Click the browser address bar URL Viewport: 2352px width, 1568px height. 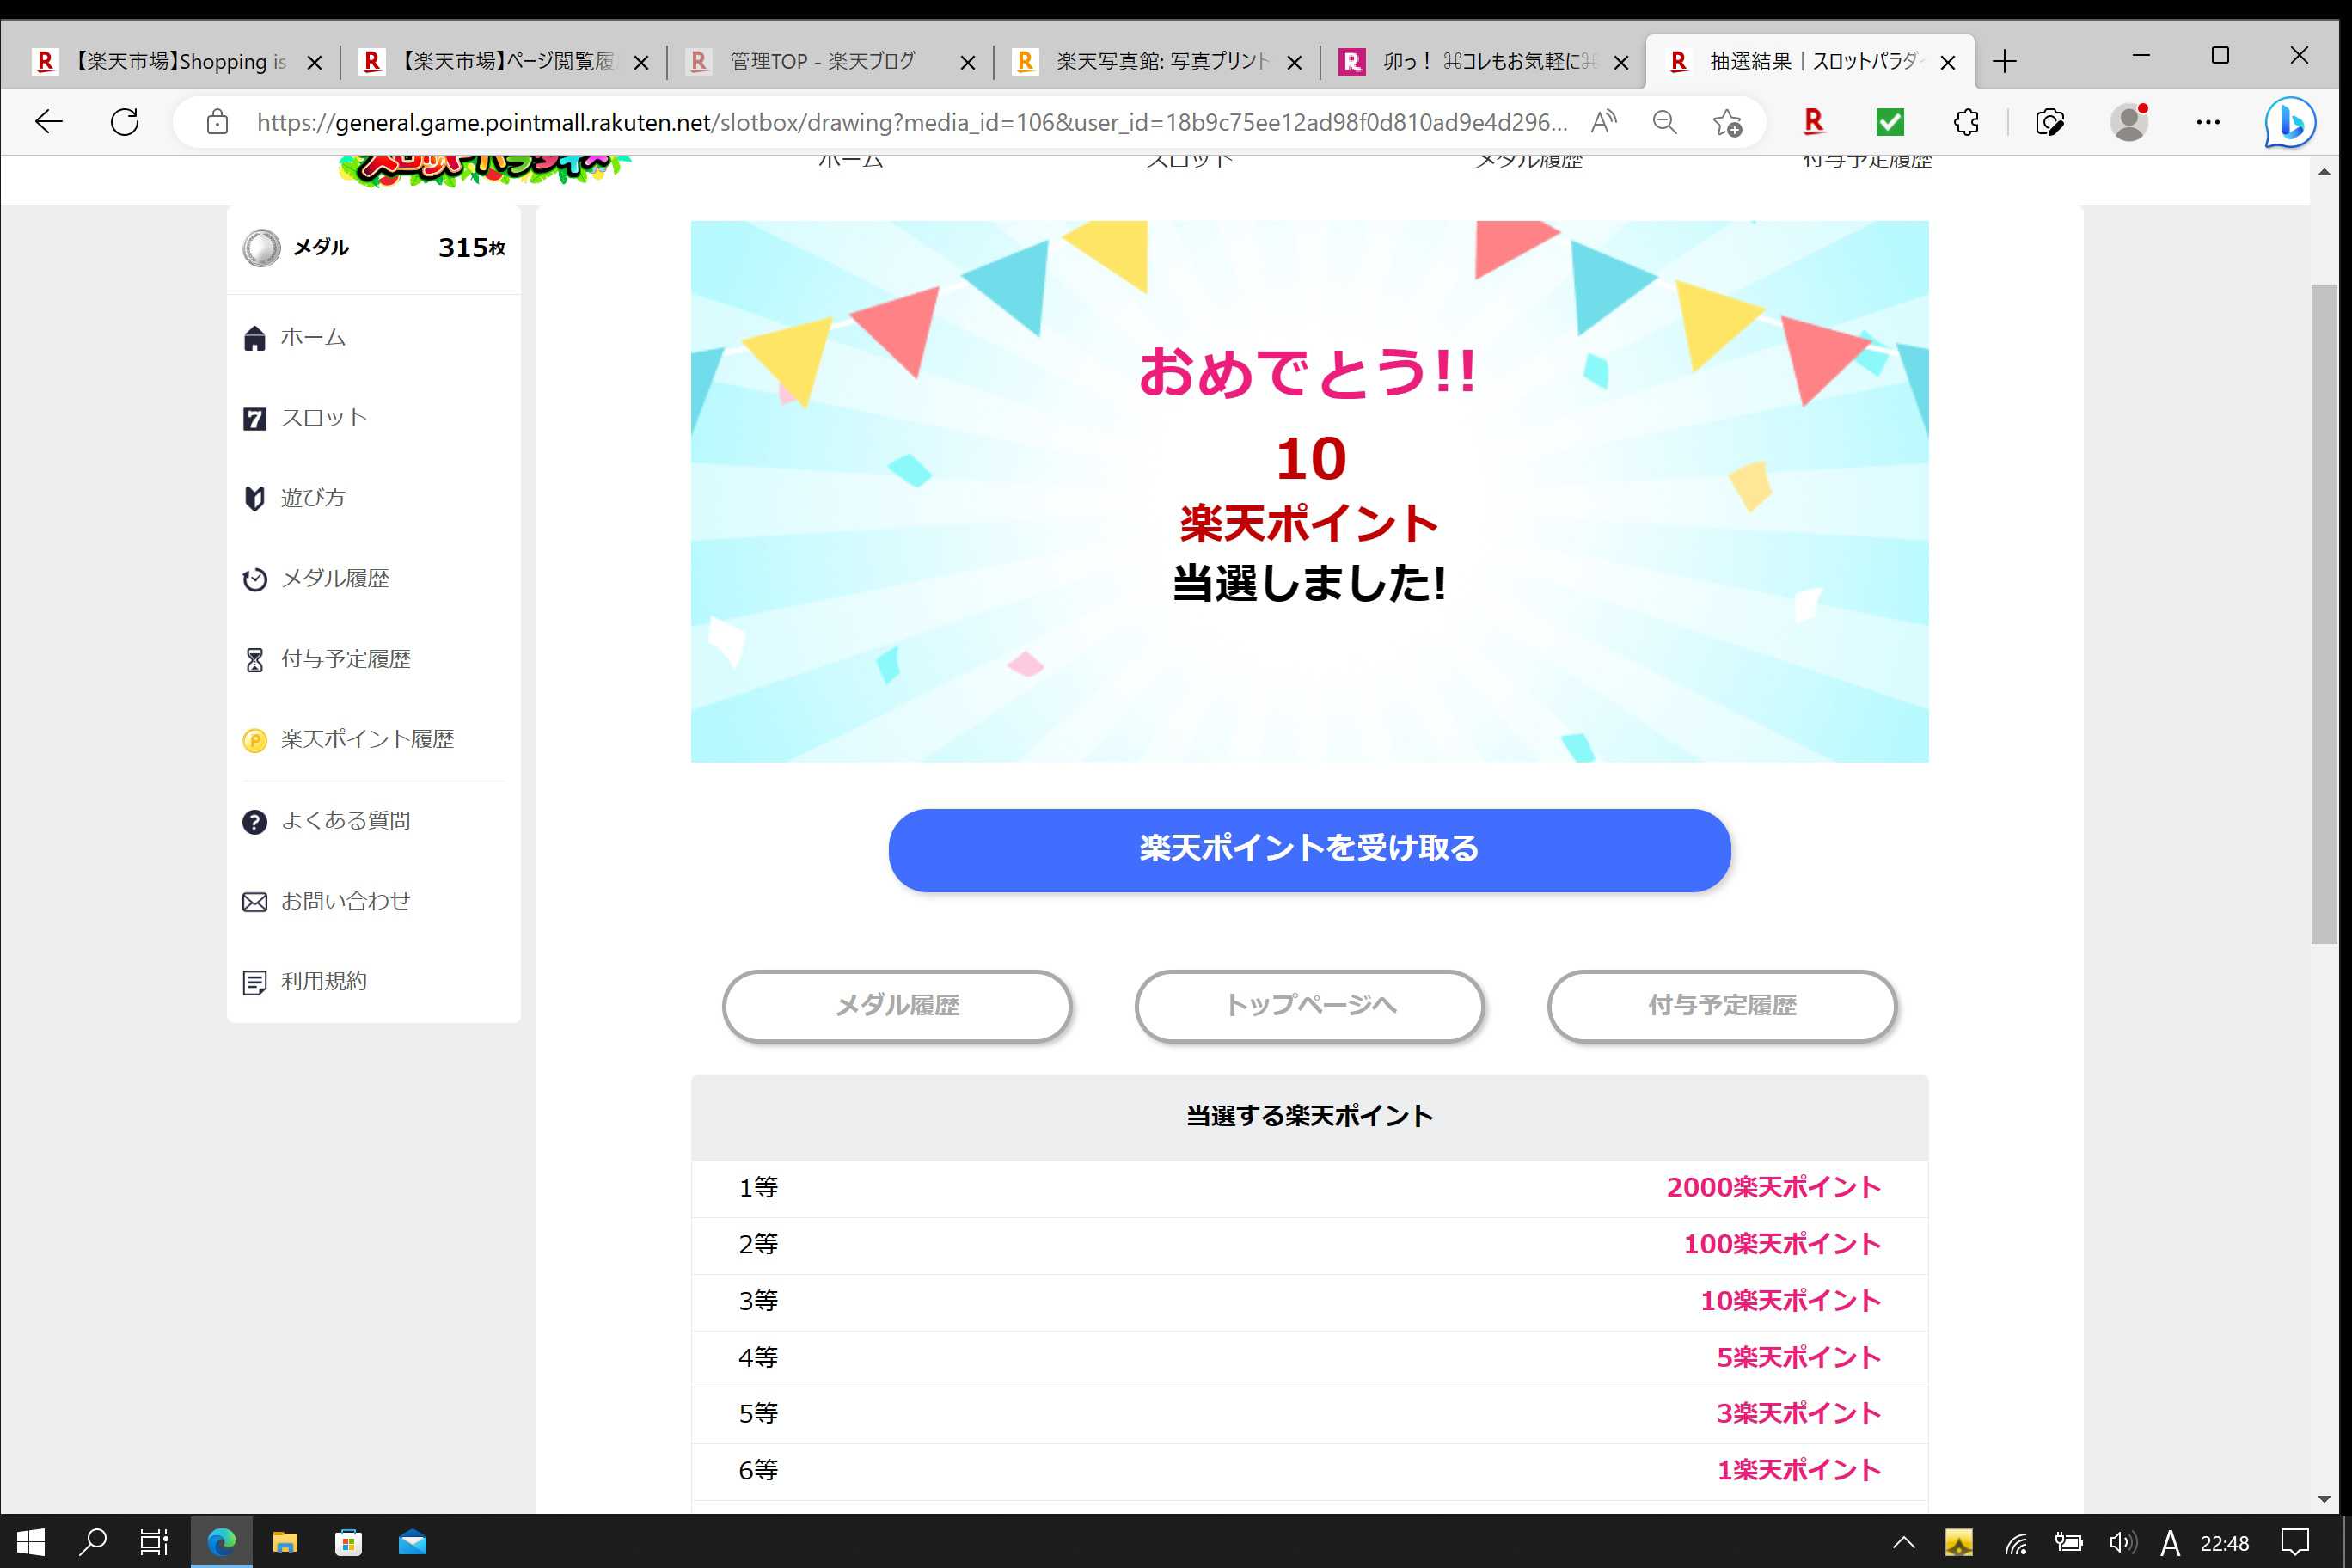(910, 122)
